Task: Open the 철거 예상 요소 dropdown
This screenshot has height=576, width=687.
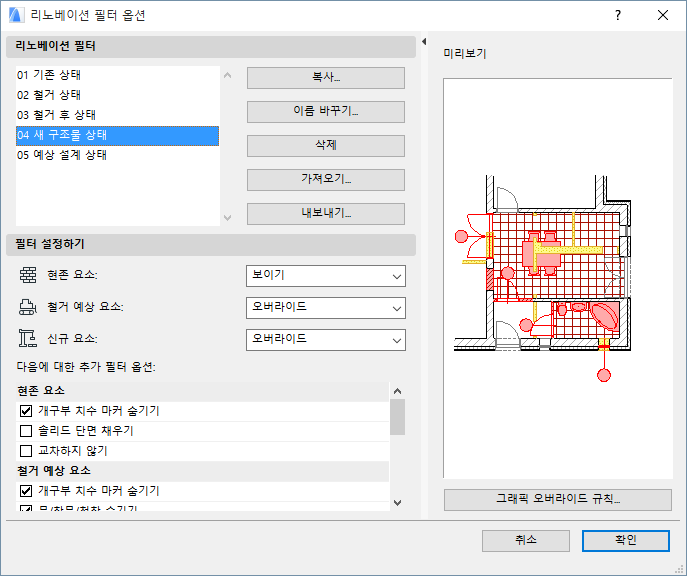Action: point(326,307)
